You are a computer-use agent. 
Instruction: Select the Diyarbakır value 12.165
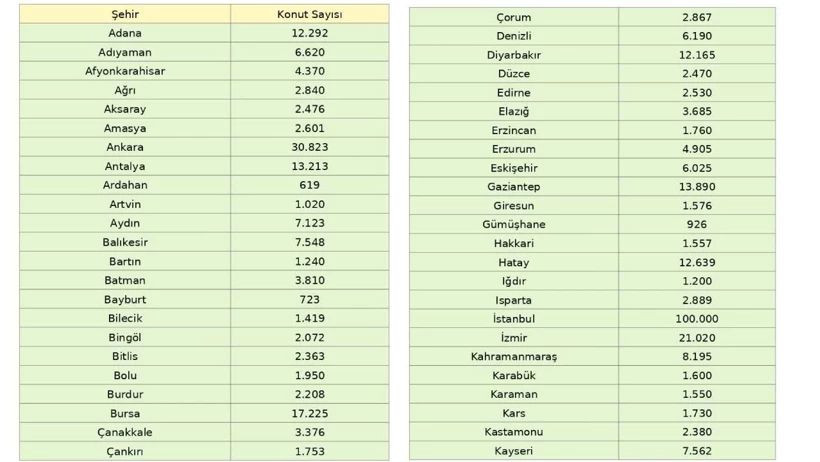coord(696,55)
